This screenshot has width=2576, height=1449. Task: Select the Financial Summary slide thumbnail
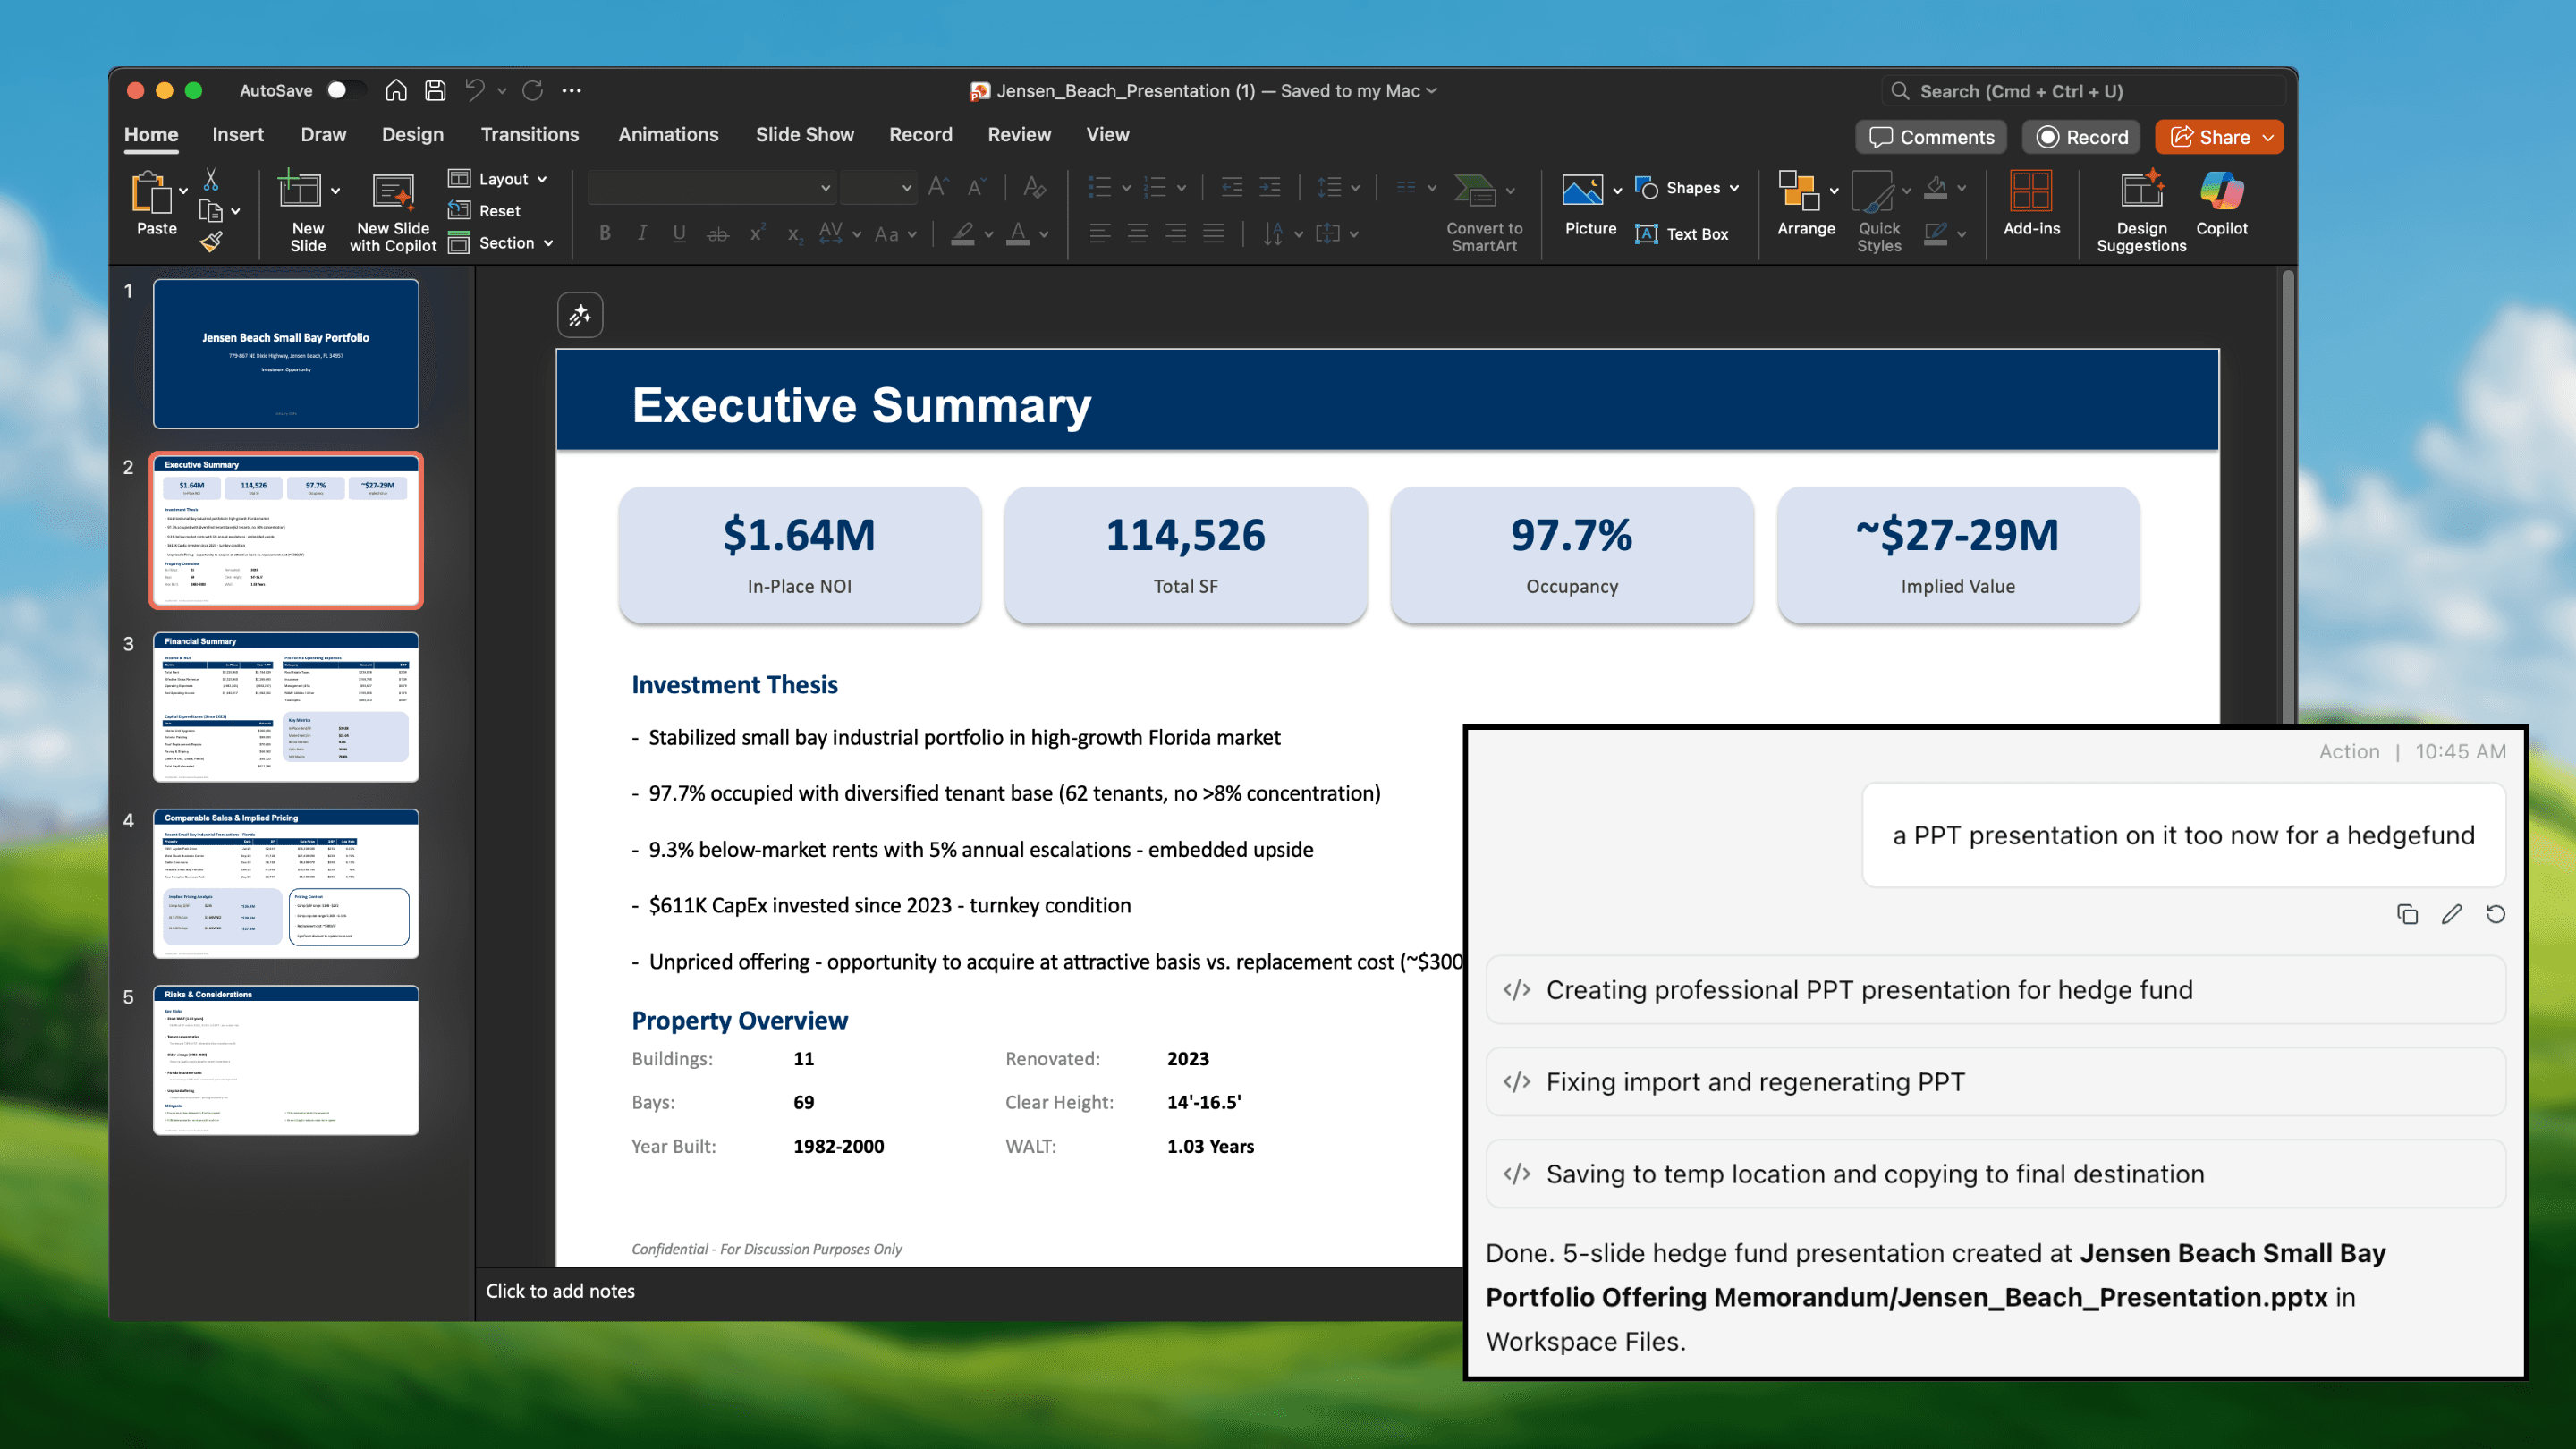point(286,707)
